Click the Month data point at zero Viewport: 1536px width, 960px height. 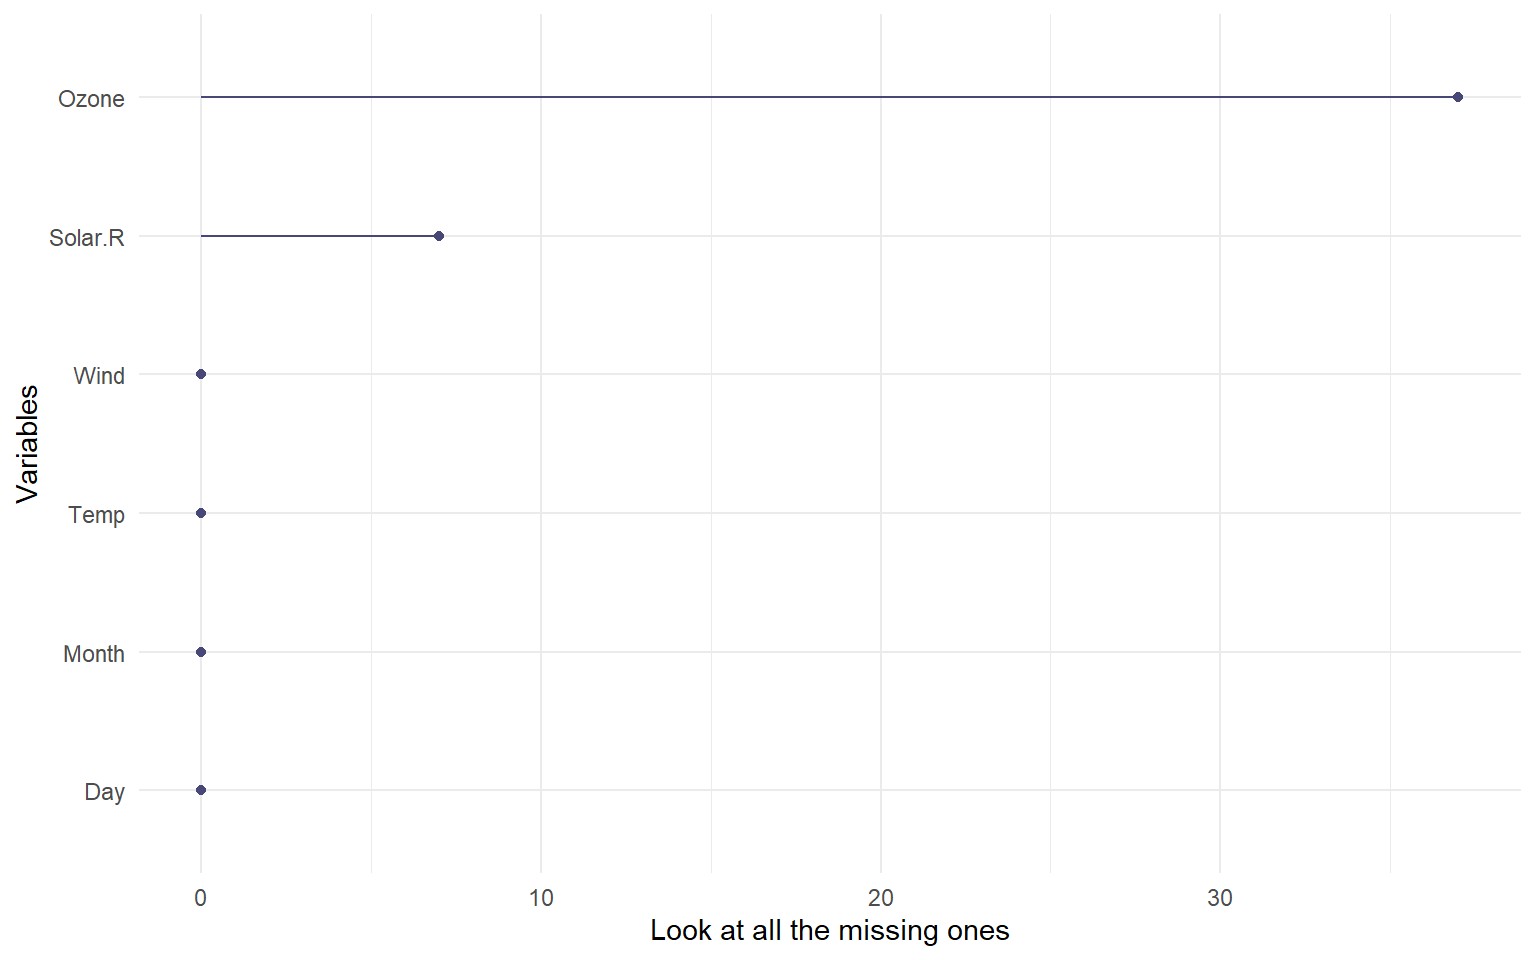(201, 652)
